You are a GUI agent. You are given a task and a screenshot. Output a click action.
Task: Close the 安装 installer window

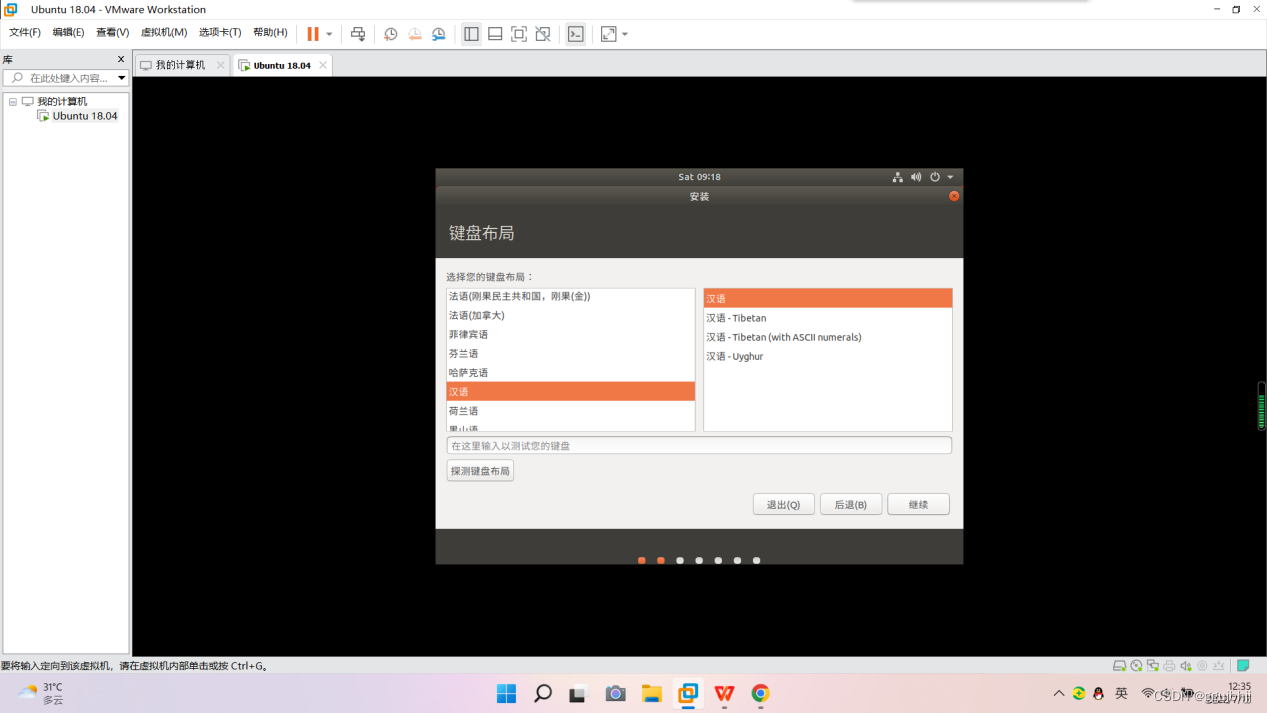pos(954,196)
